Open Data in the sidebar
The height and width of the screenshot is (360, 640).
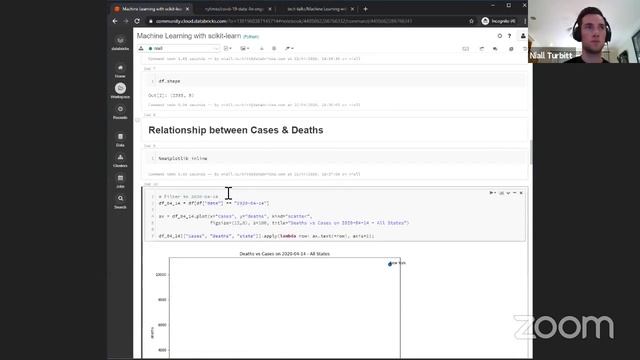click(x=120, y=139)
